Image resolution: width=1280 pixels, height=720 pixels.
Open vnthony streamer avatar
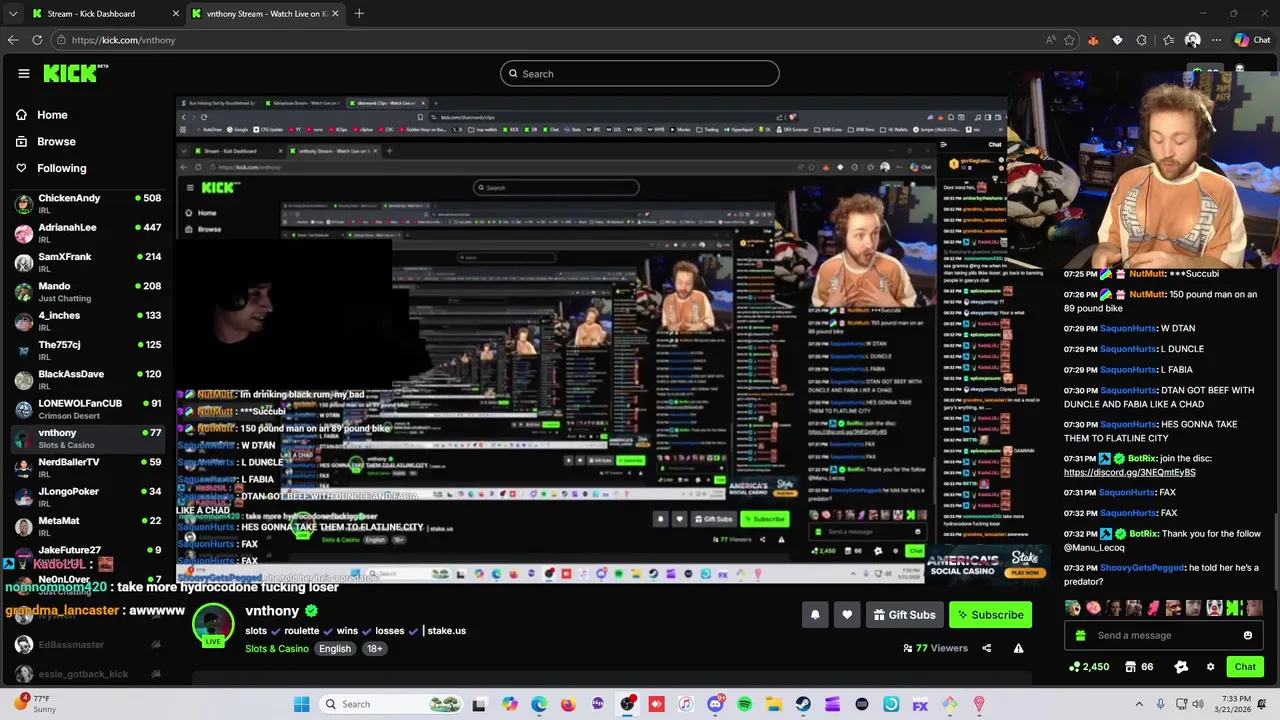213,625
